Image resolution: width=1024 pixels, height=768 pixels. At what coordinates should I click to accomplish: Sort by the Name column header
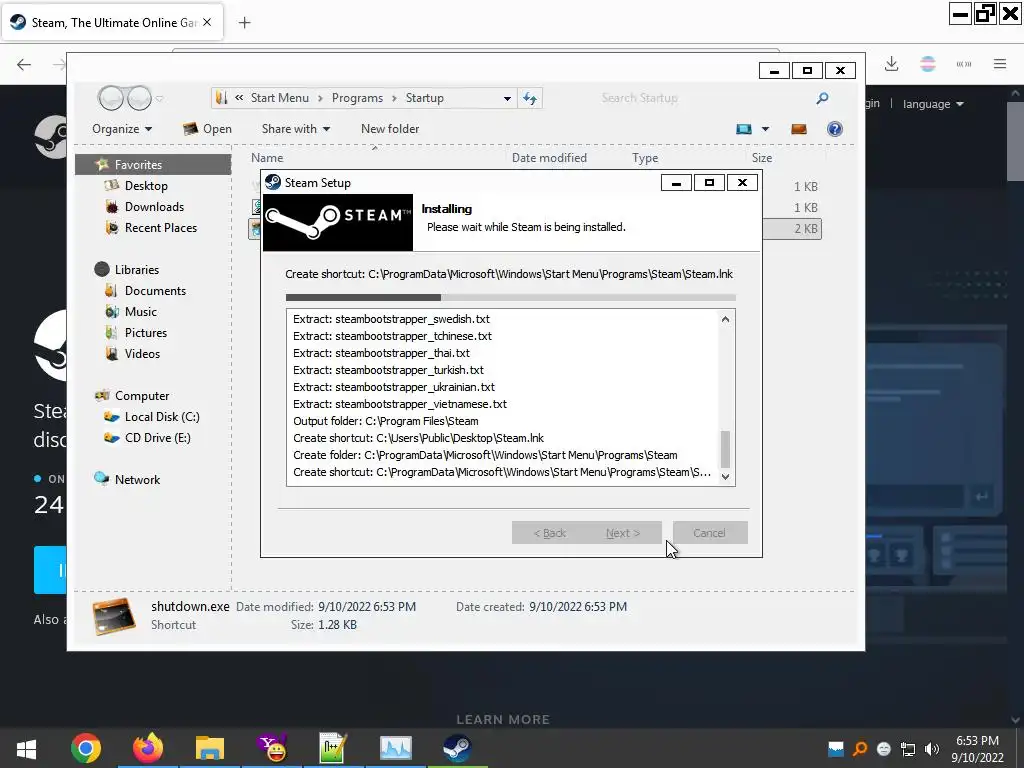click(267, 157)
